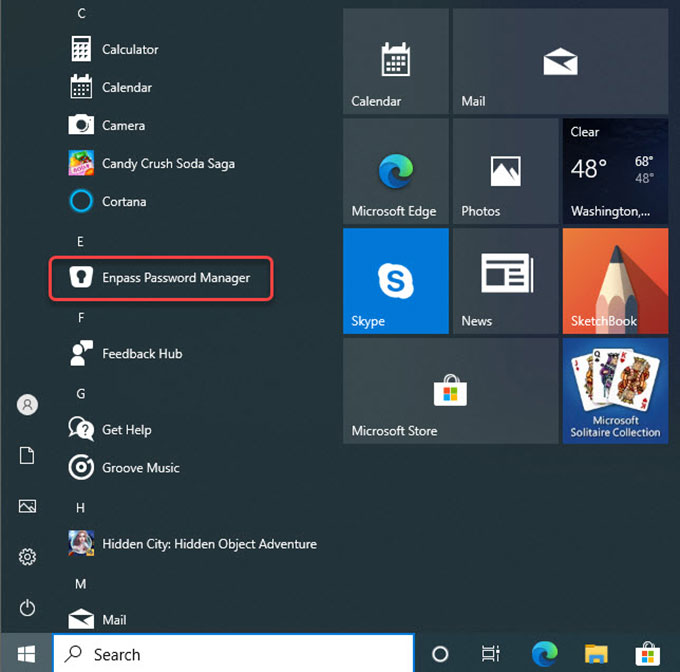680x672 pixels.
Task: Click the letter M section header
Action: pyautogui.click(x=81, y=584)
